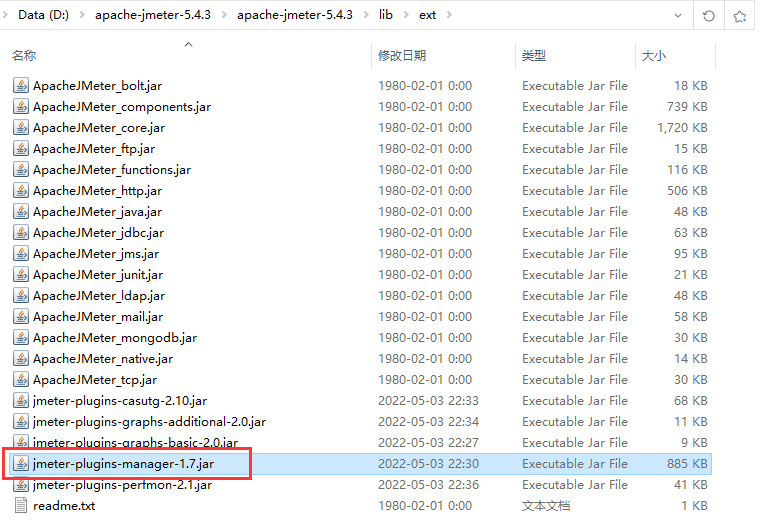Viewport: 762px width, 531px height.
Task: Select the jmeter-plugins-manager-1.7.jar file icon
Action: (x=21, y=464)
